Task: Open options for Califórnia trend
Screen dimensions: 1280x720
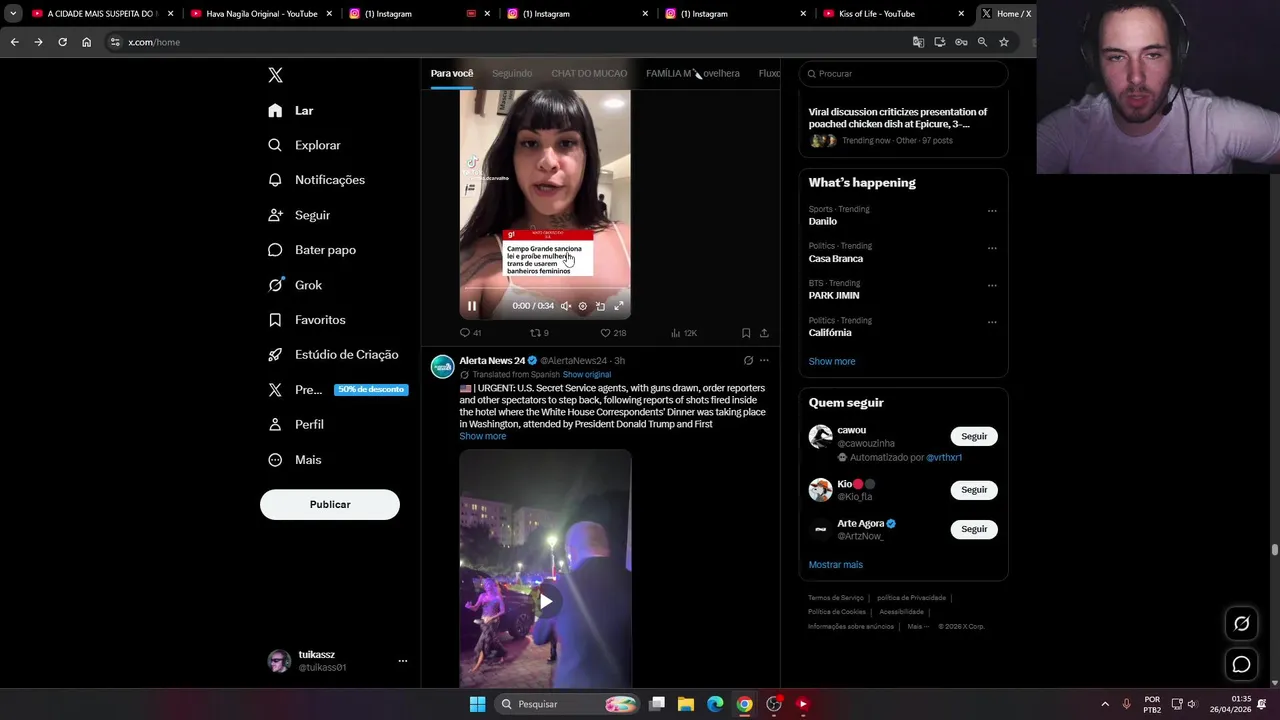Action: tap(992, 322)
